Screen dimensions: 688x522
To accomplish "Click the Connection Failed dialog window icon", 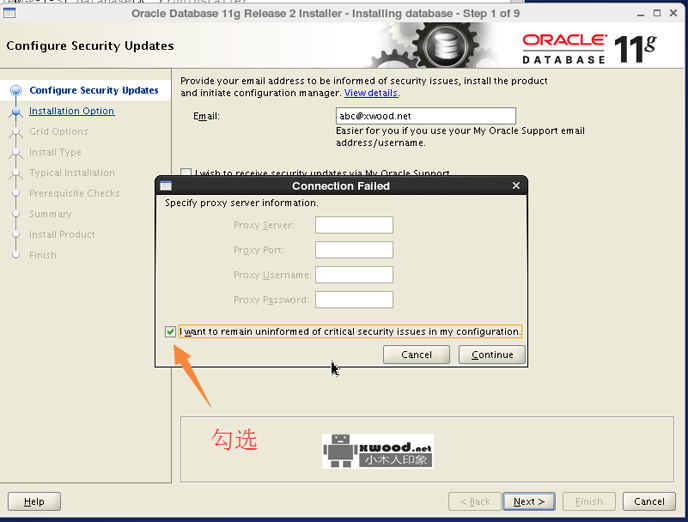I will [166, 186].
